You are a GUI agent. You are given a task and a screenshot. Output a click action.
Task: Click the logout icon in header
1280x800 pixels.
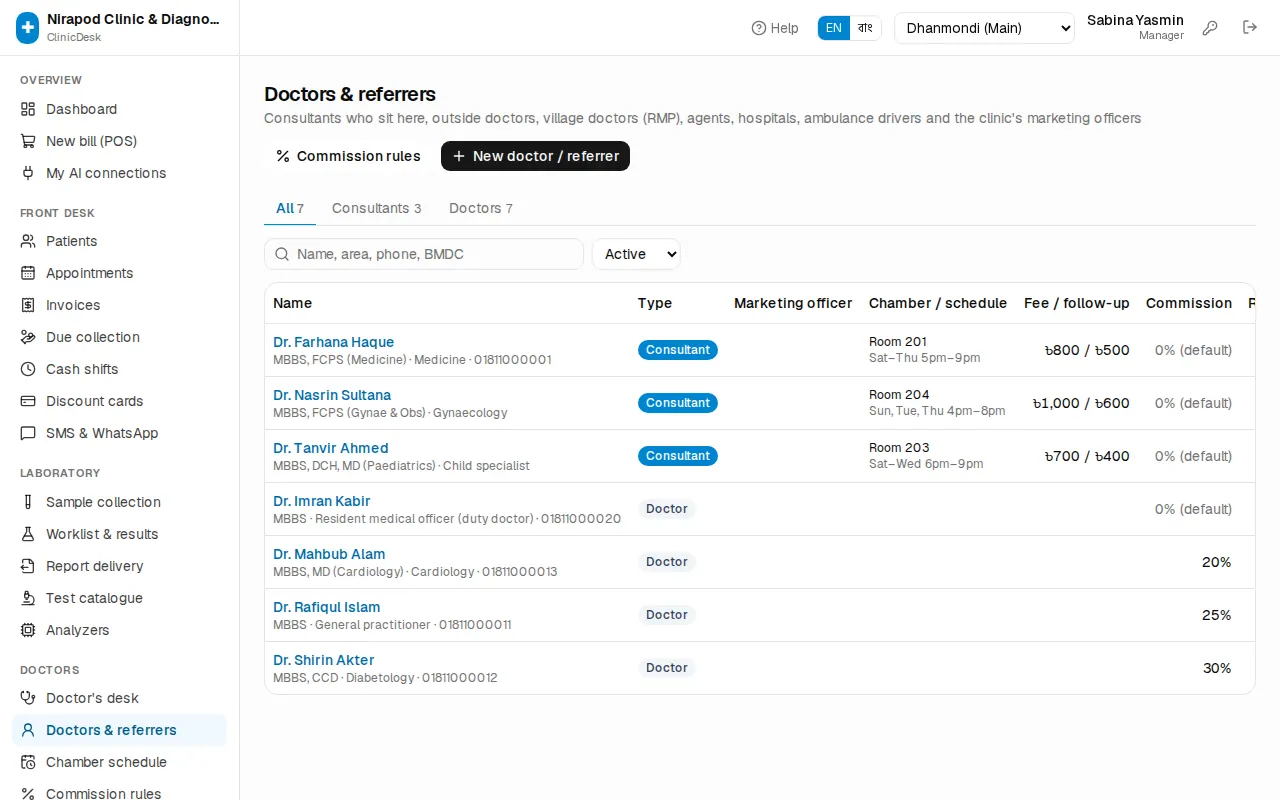(x=1250, y=28)
